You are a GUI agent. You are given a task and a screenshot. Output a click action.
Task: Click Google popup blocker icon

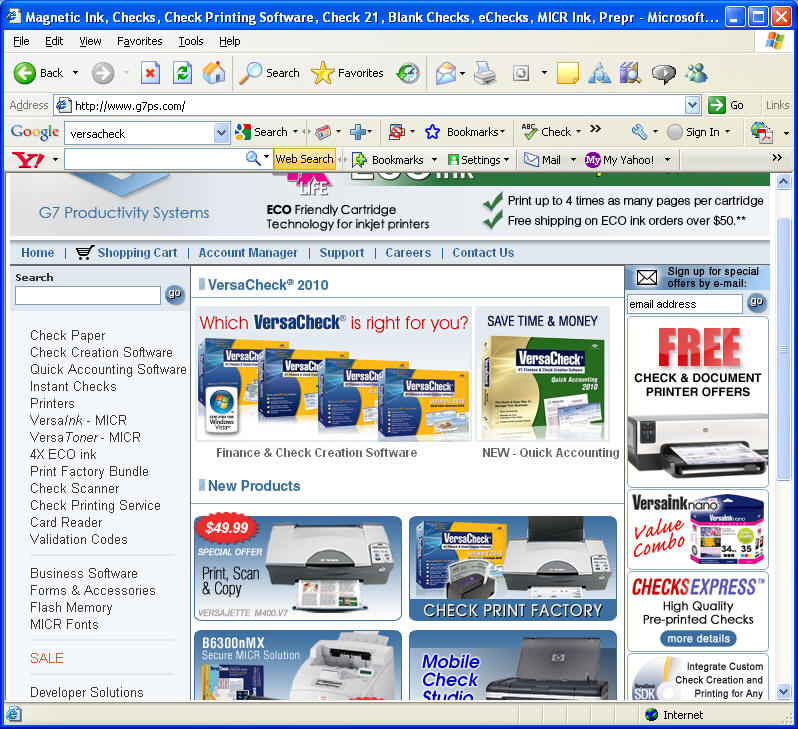click(x=396, y=132)
